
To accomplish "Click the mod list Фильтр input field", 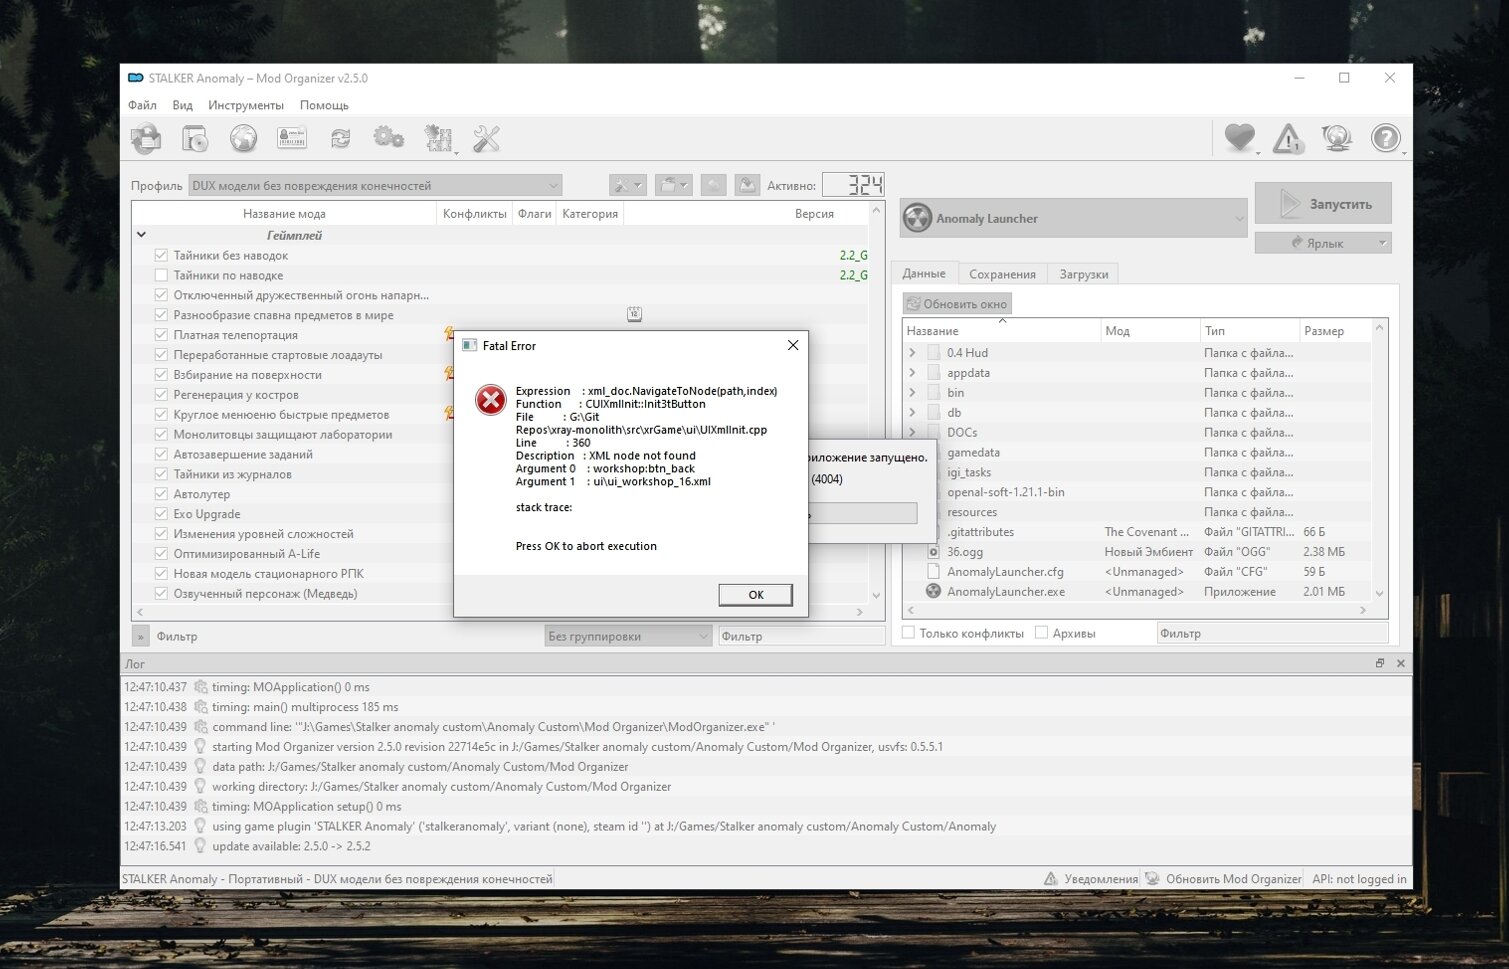I will (801, 636).
